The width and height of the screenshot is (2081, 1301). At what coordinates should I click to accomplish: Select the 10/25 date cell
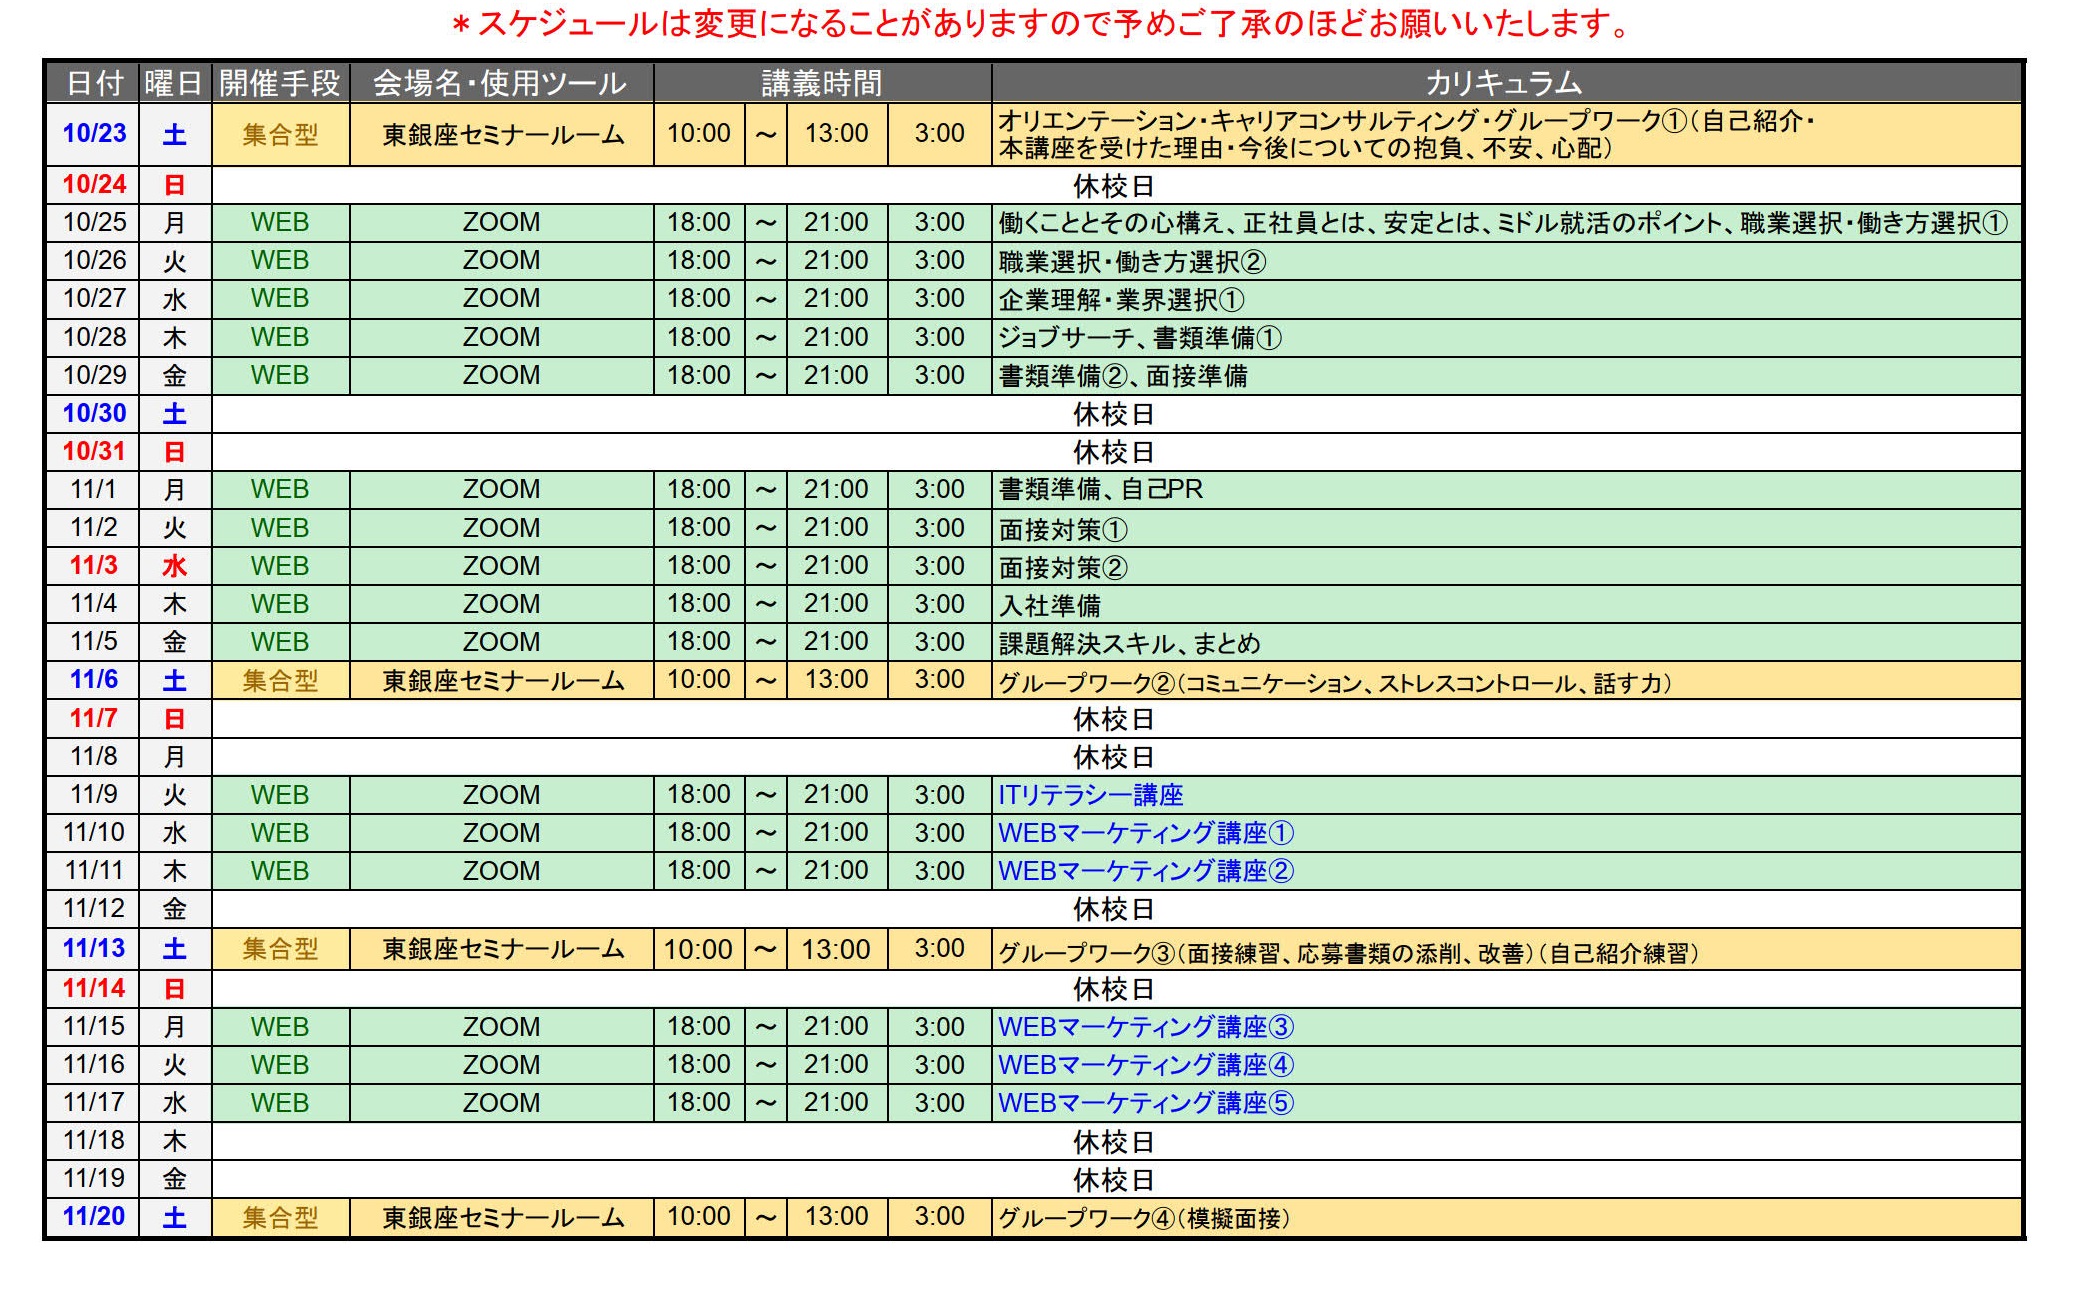[x=93, y=223]
